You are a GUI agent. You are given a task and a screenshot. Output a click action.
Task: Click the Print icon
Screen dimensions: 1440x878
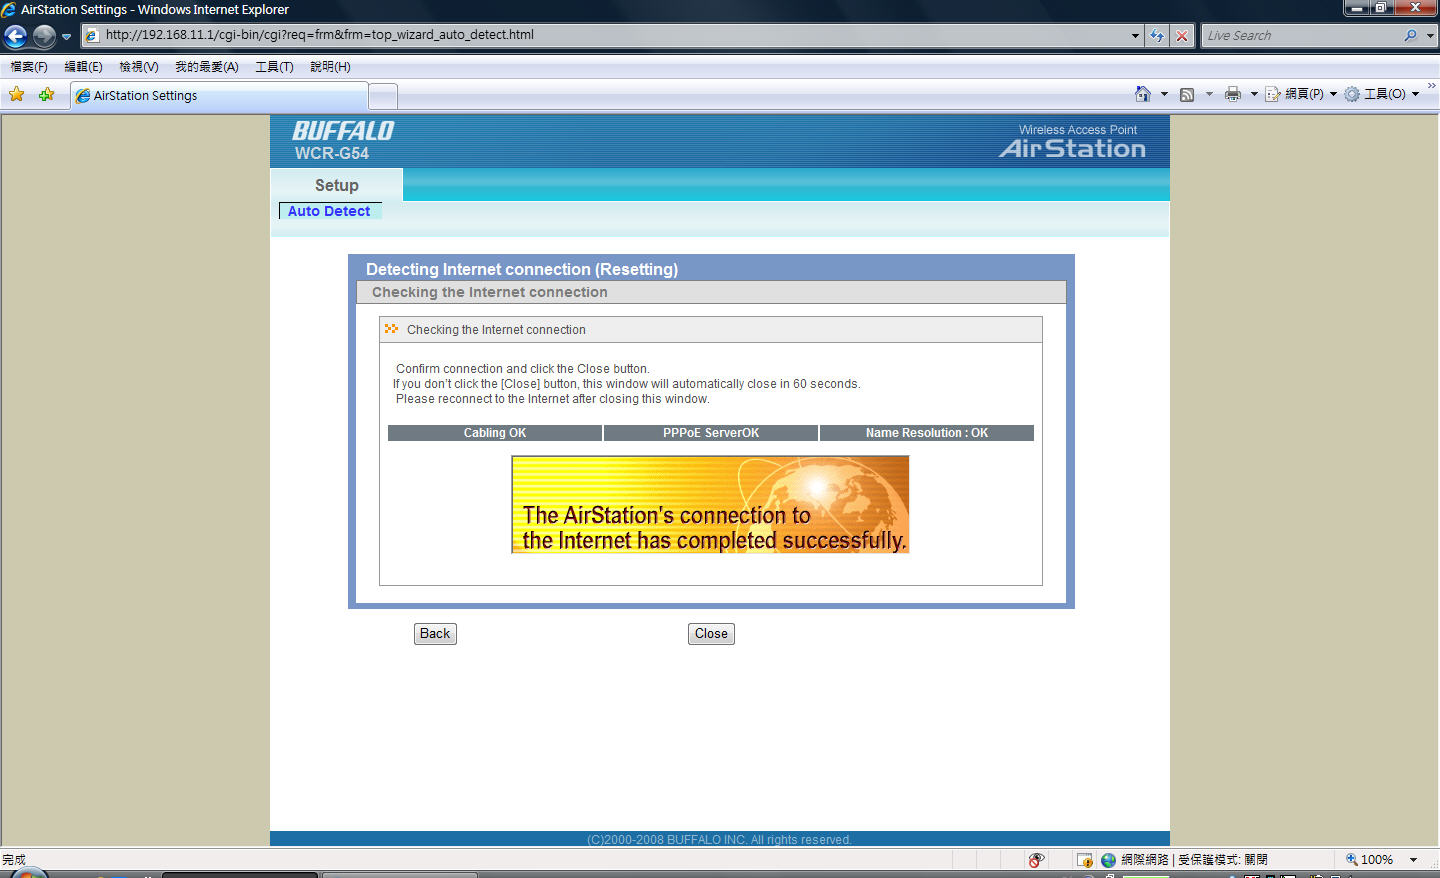(x=1233, y=94)
